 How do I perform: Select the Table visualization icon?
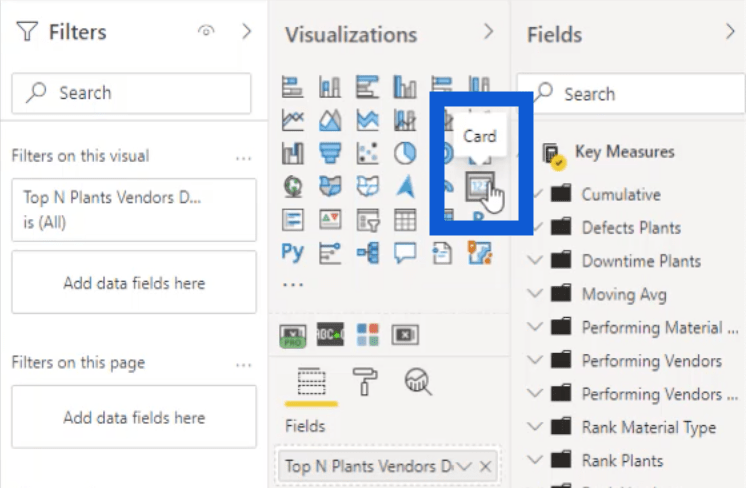(x=405, y=220)
